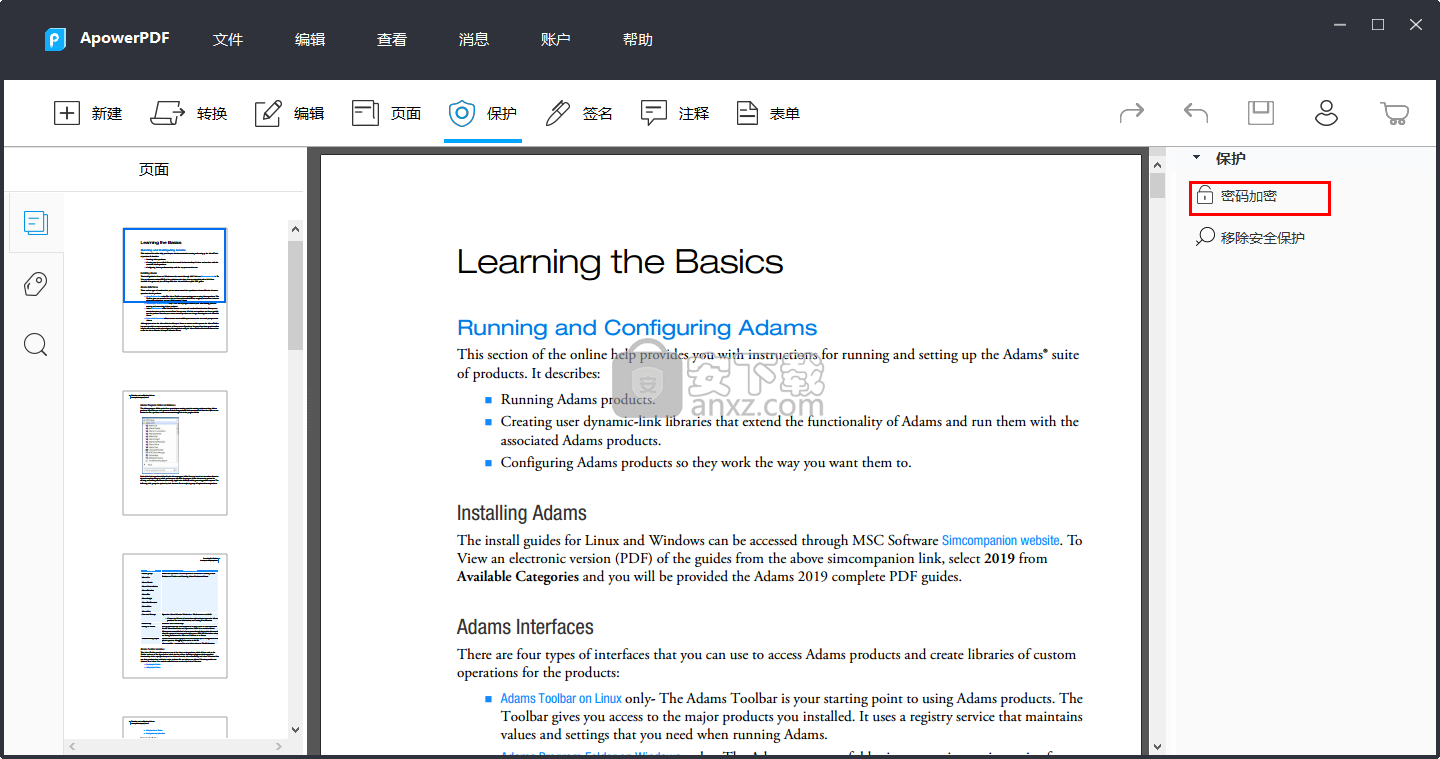Click the 'Installing Adams' heading
This screenshot has height=759, width=1440.
coord(522,513)
